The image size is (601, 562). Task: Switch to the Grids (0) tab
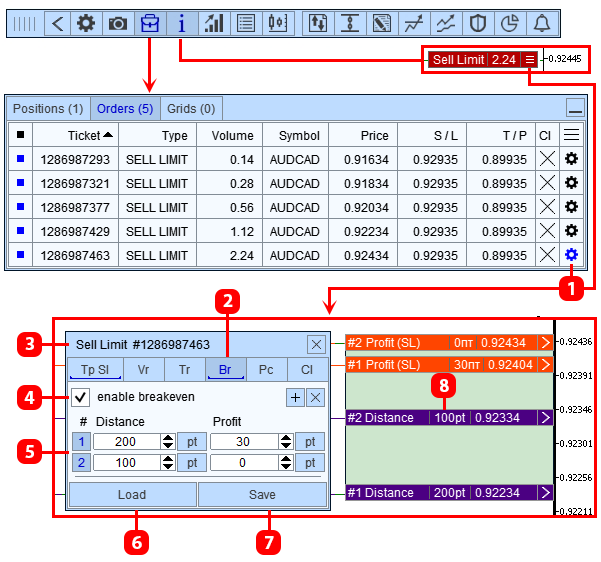[191, 109]
